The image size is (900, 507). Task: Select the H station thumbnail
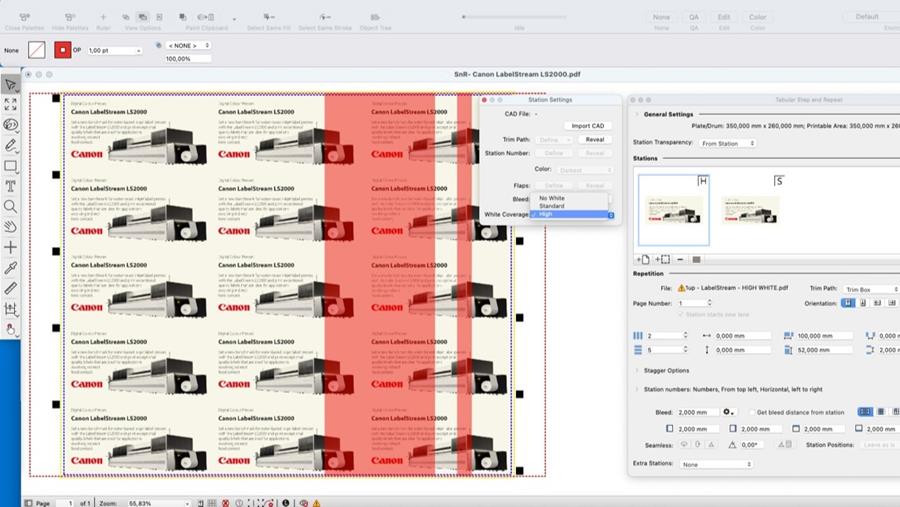point(674,210)
